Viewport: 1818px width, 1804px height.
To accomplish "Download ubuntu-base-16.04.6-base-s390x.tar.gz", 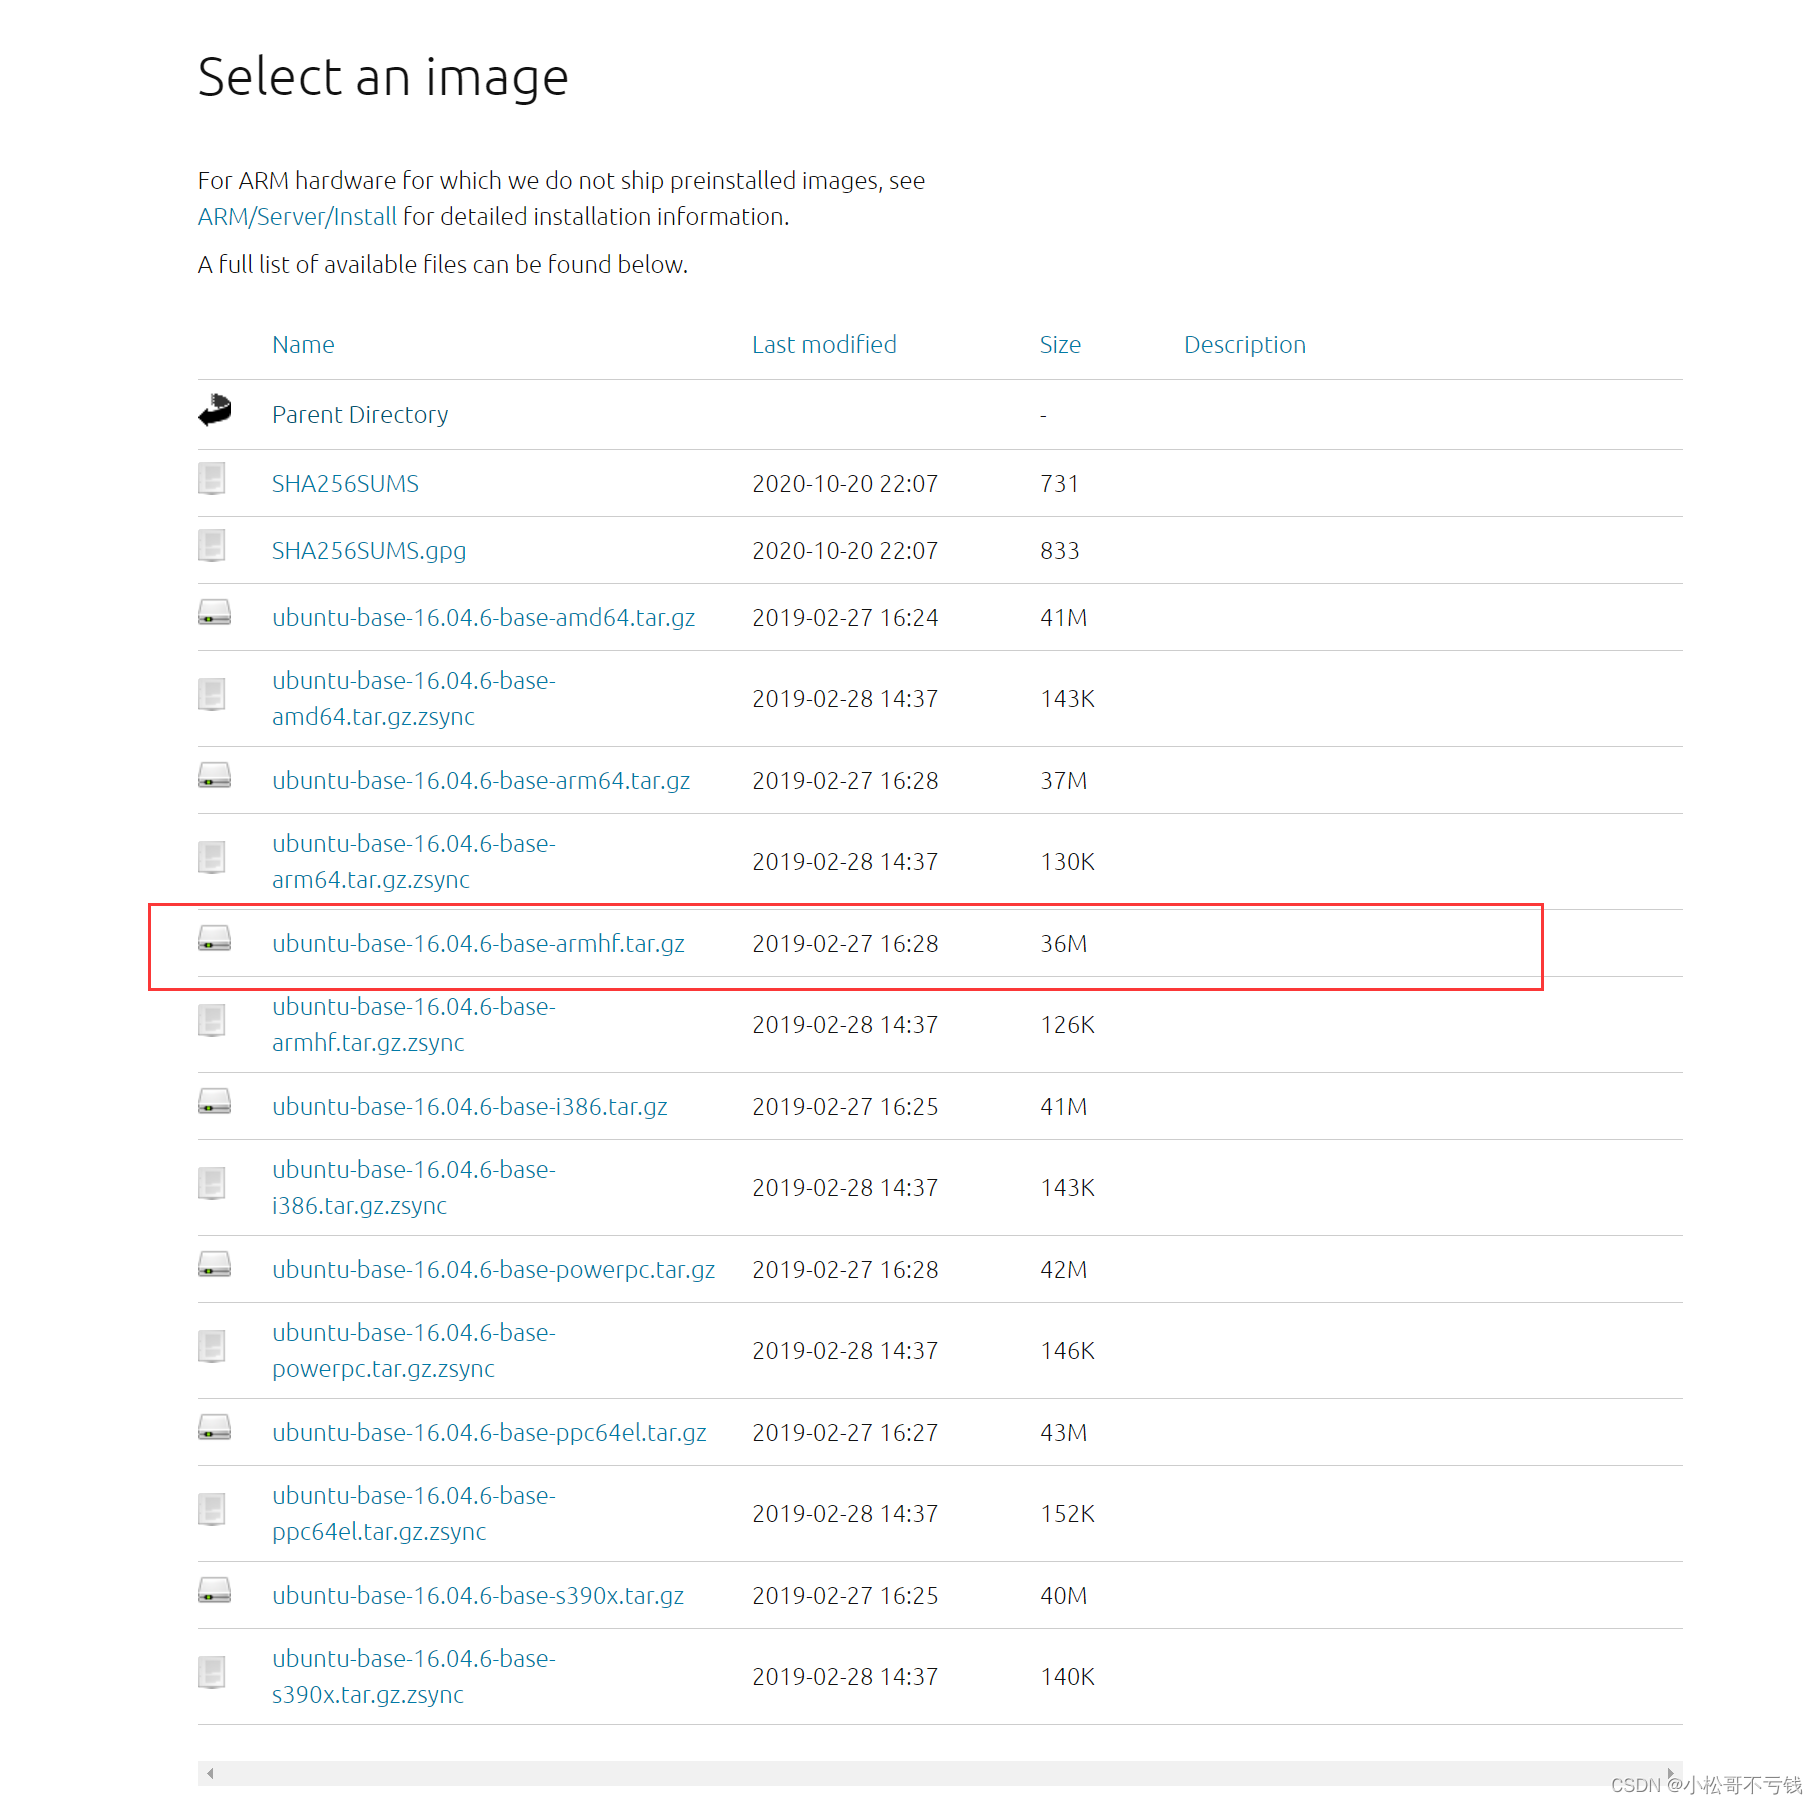I will click(478, 1596).
